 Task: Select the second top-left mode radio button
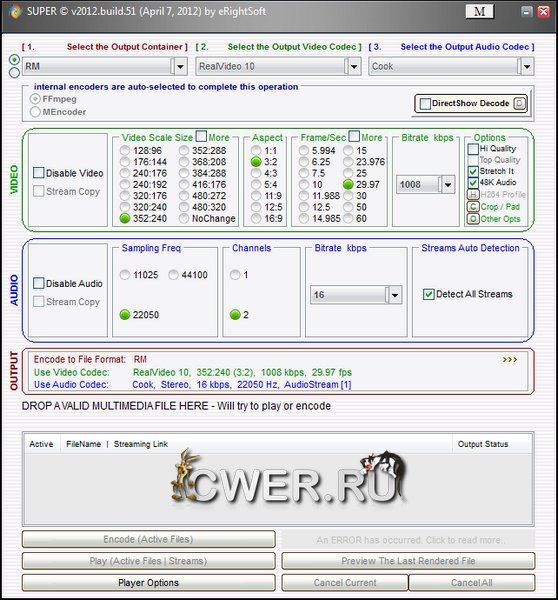(x=14, y=73)
